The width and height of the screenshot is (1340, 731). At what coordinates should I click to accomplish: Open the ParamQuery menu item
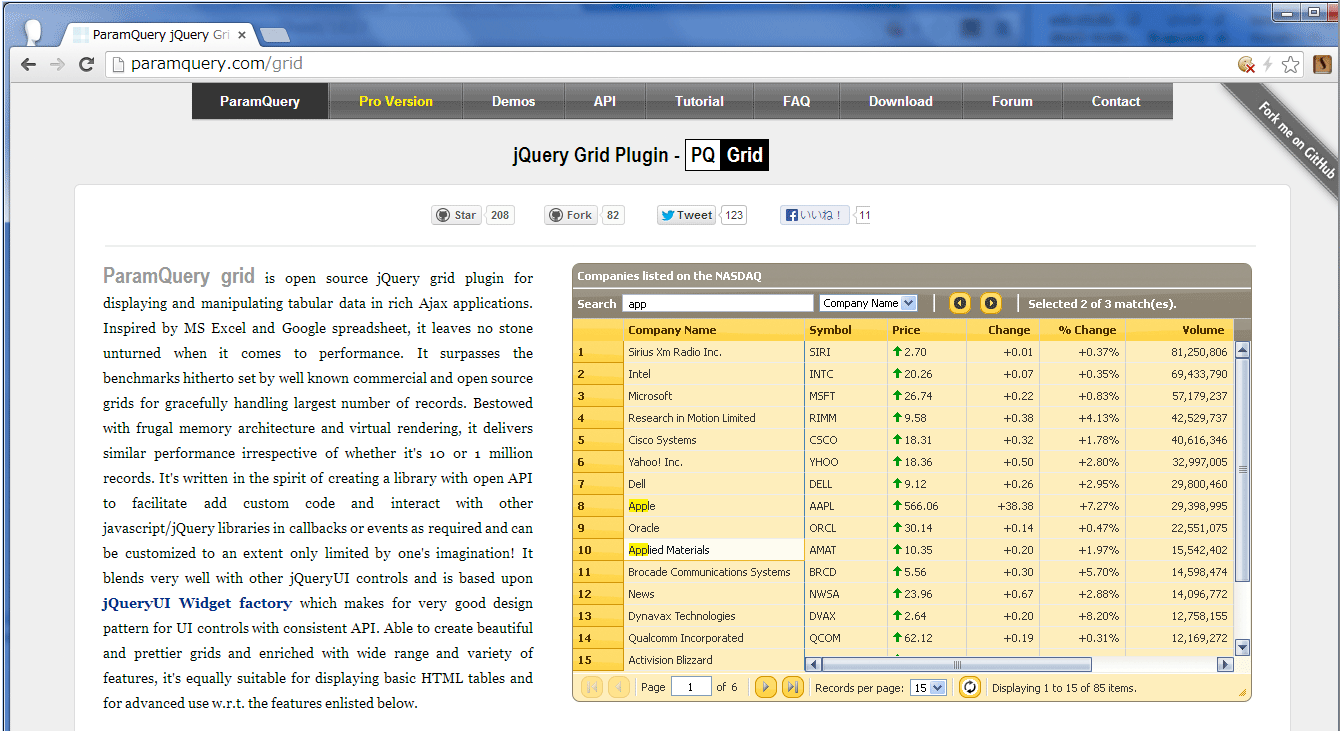260,101
